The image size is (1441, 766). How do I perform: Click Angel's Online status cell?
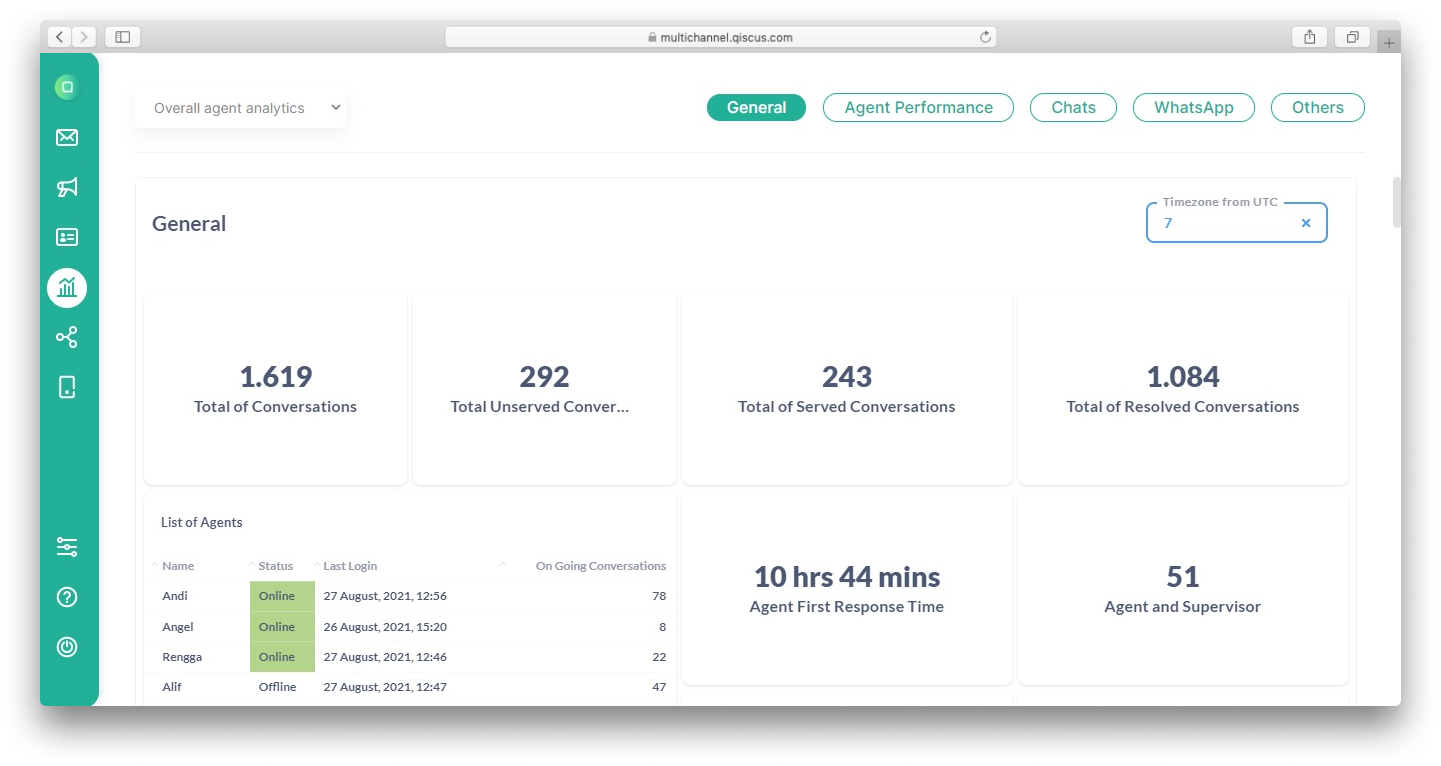(282, 627)
